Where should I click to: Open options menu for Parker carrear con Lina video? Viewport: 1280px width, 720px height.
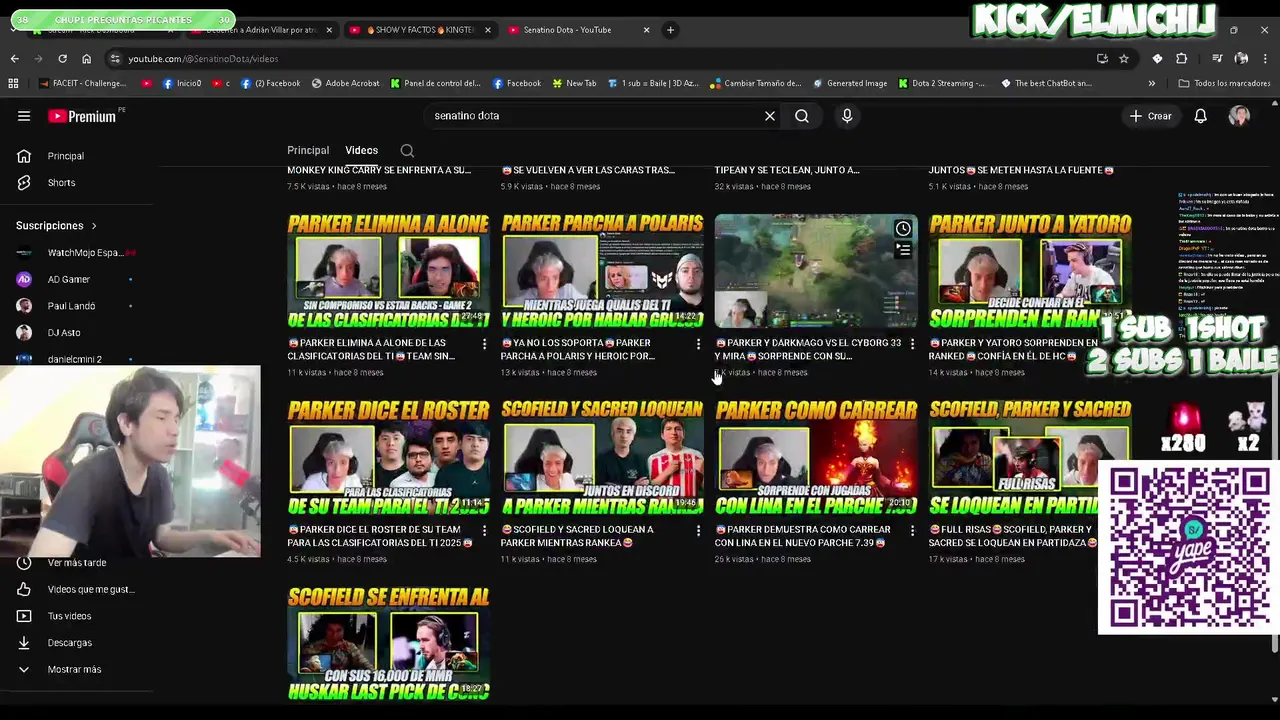912,530
